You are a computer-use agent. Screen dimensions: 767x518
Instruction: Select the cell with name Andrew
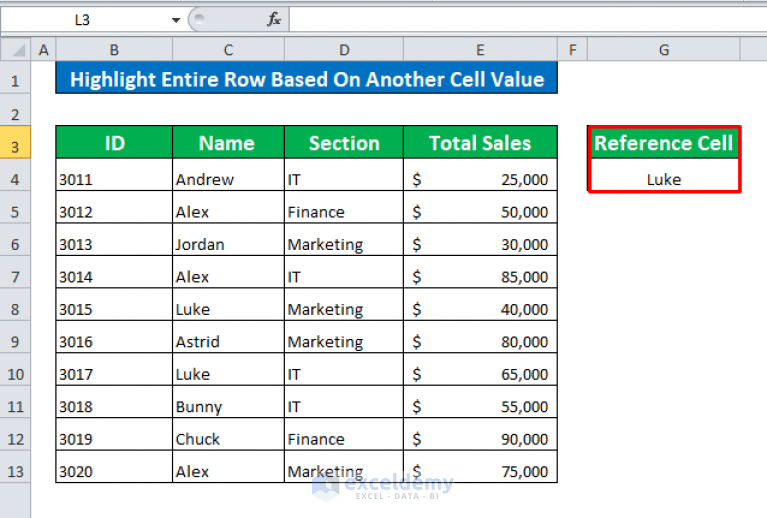pyautogui.click(x=228, y=180)
